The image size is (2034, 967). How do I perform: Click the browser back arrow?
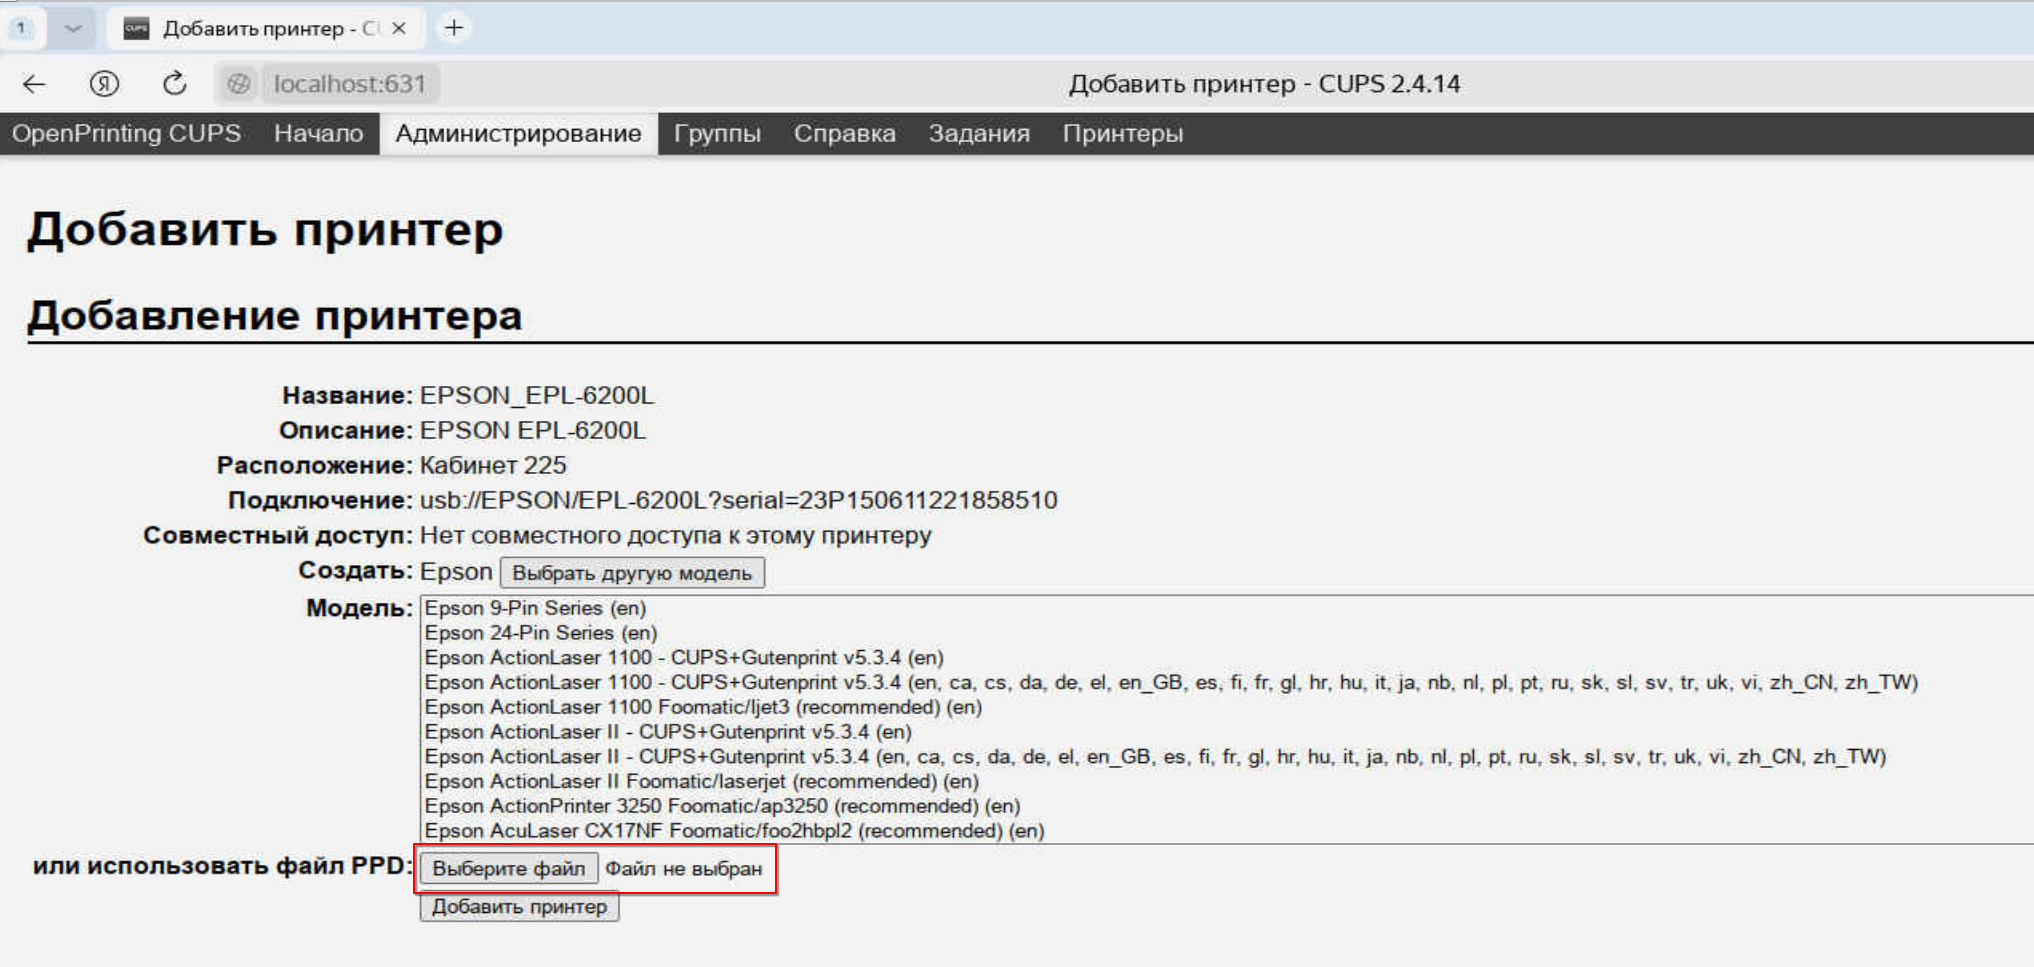click(x=34, y=84)
